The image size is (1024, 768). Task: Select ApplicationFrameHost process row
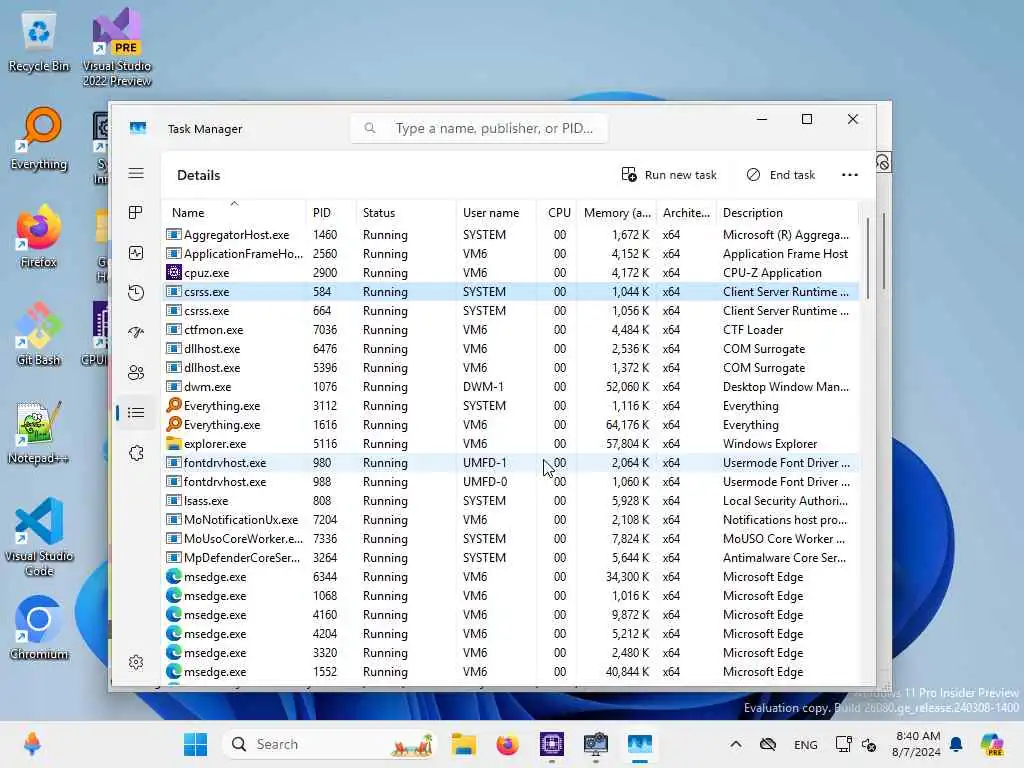510,253
